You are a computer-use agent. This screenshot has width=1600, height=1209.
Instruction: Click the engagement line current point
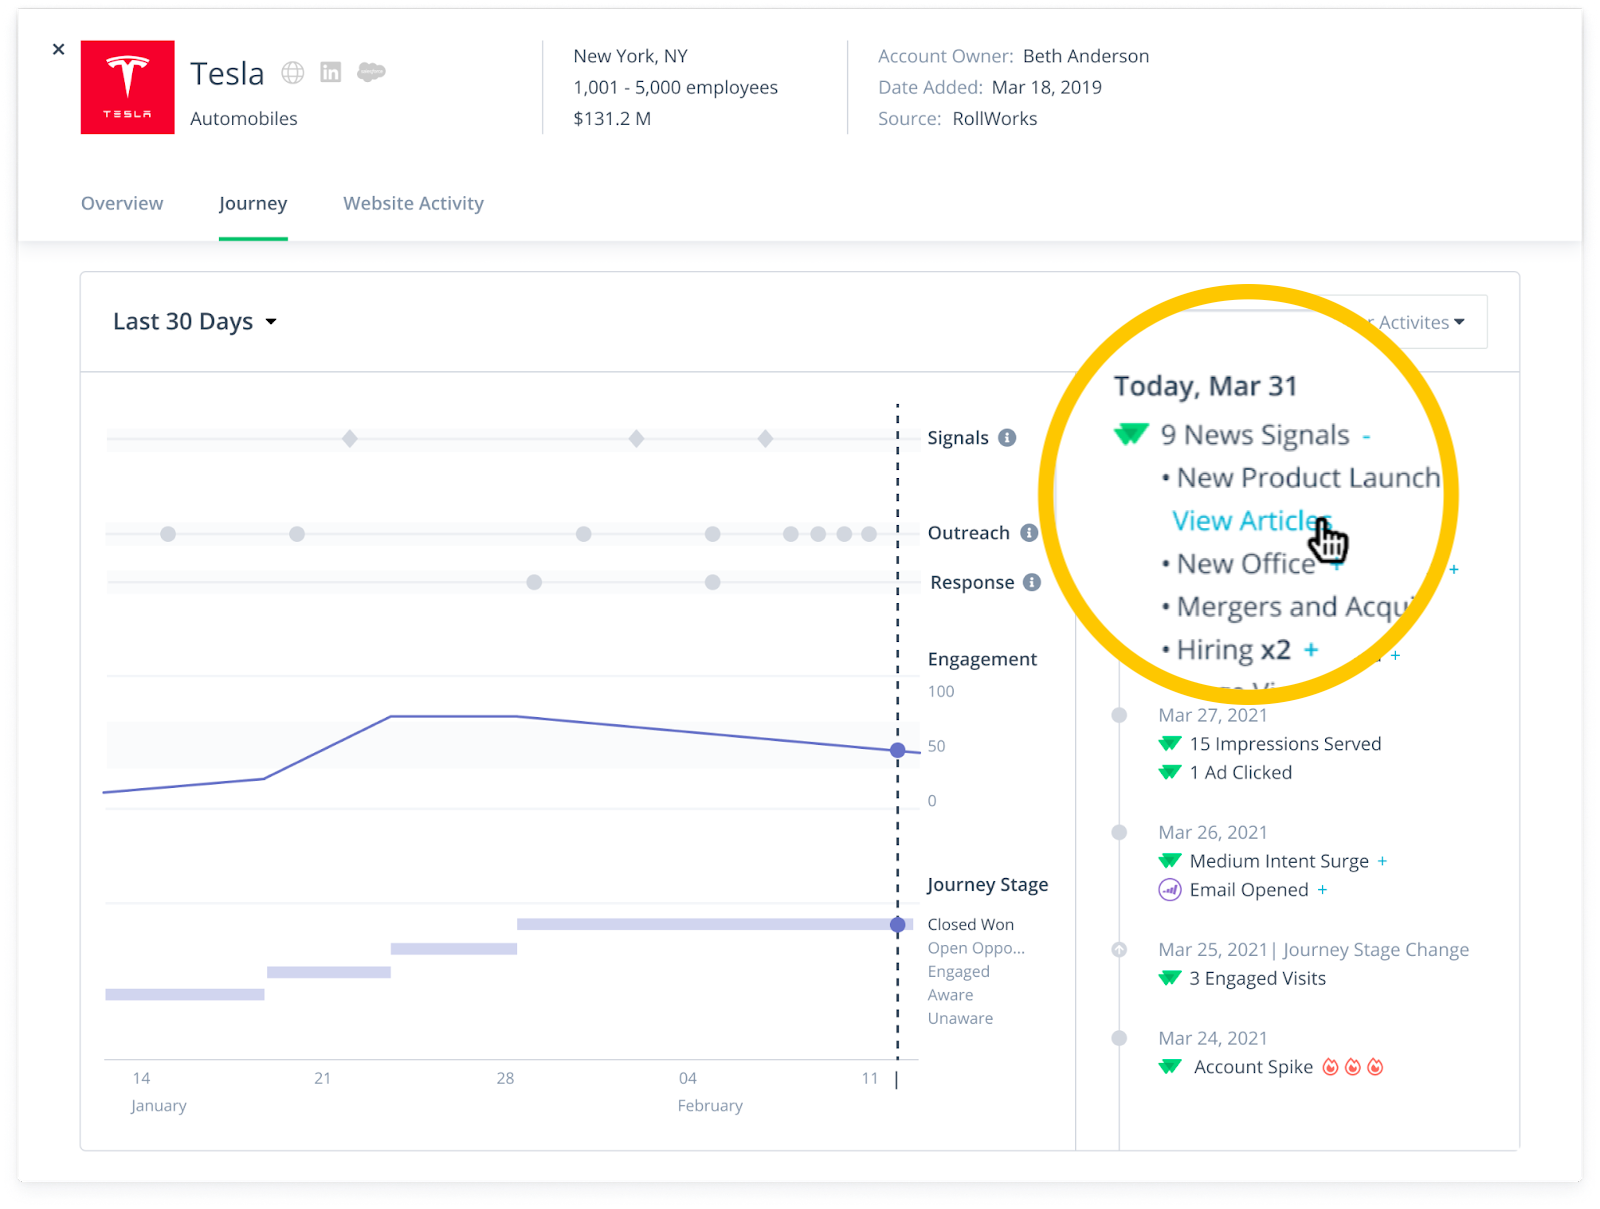pyautogui.click(x=898, y=750)
